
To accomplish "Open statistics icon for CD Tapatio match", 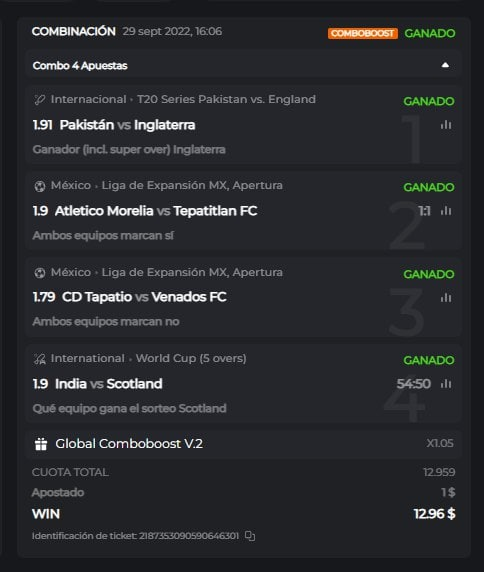I will pyautogui.click(x=446, y=298).
